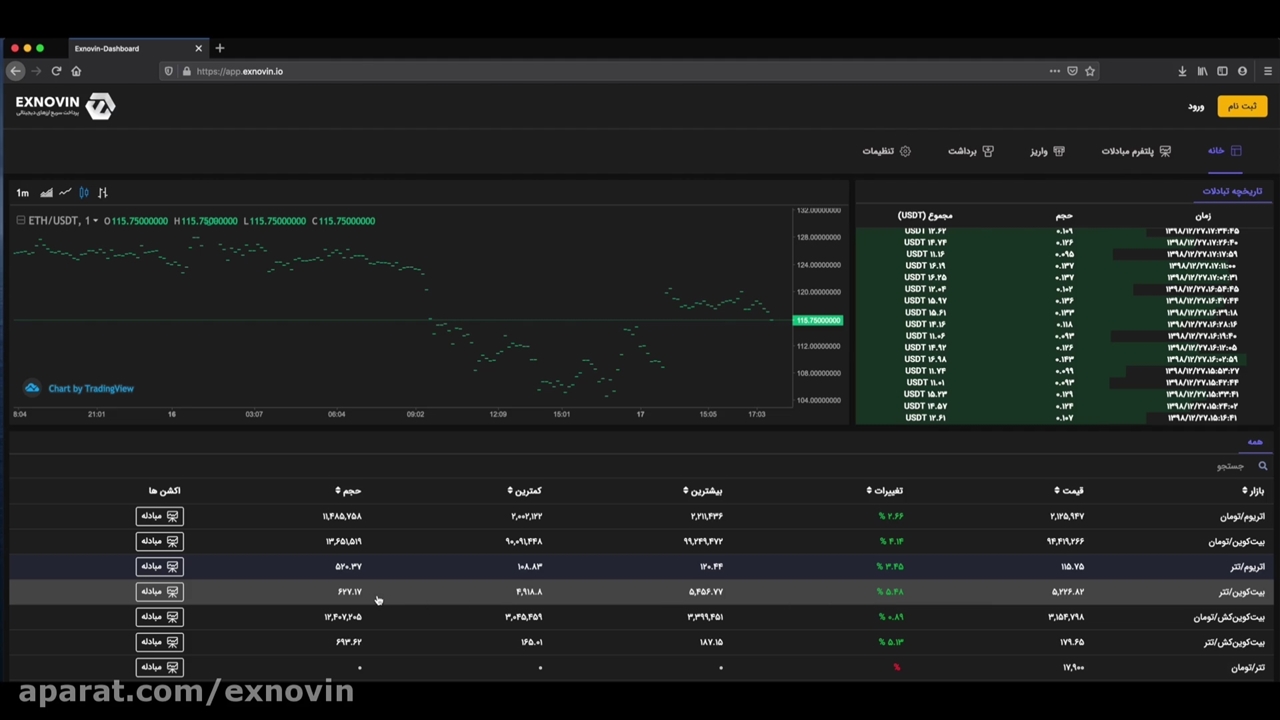Viewport: 1280px width, 720px height.
Task: Open the 1m timeframe selector
Action: tap(22, 192)
